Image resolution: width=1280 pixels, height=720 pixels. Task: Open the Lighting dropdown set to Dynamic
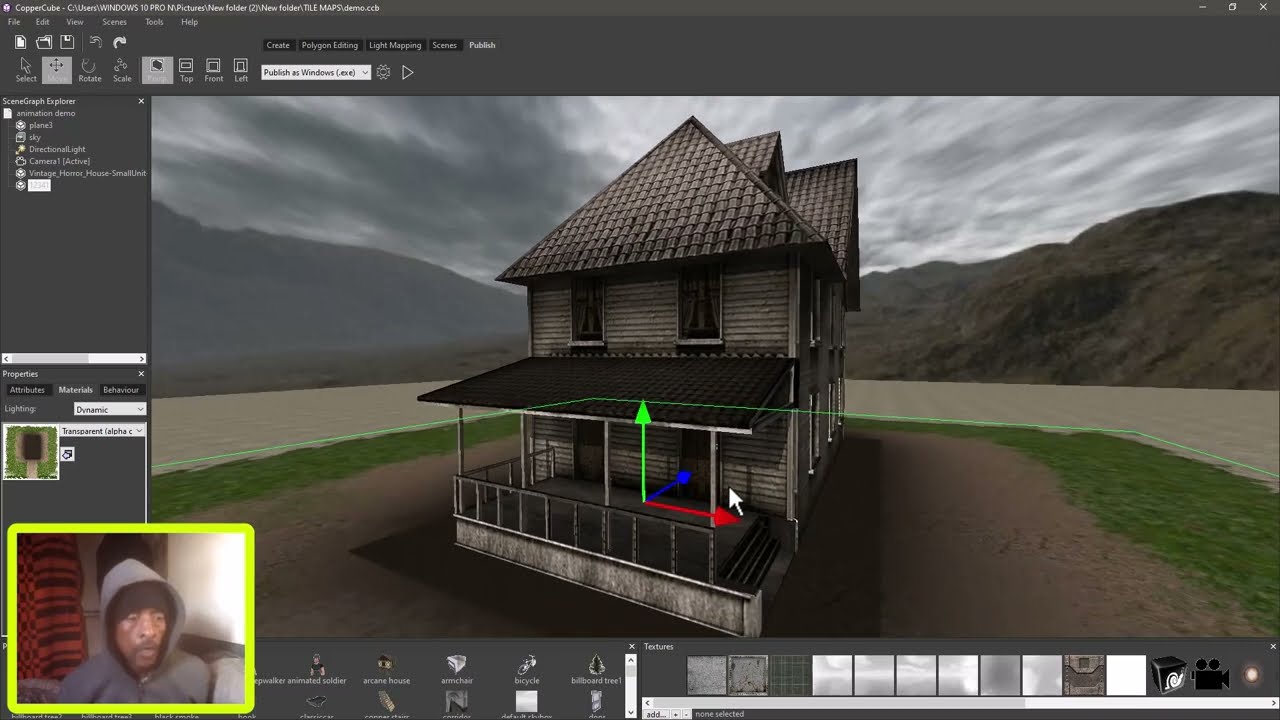110,409
